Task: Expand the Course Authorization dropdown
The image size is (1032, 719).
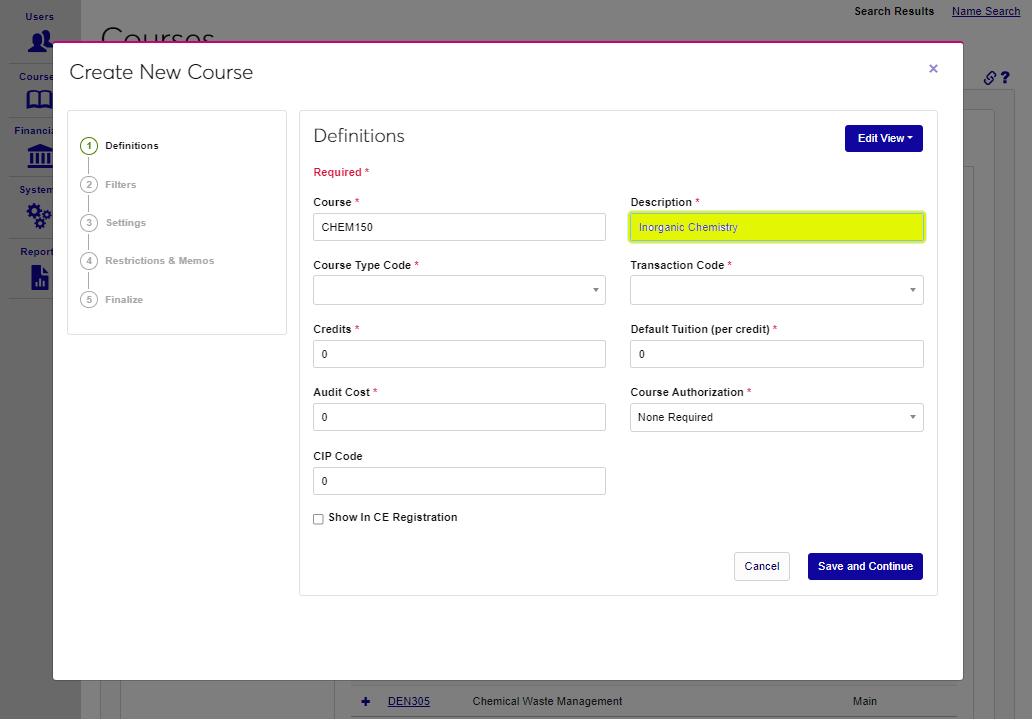Action: tap(776, 417)
